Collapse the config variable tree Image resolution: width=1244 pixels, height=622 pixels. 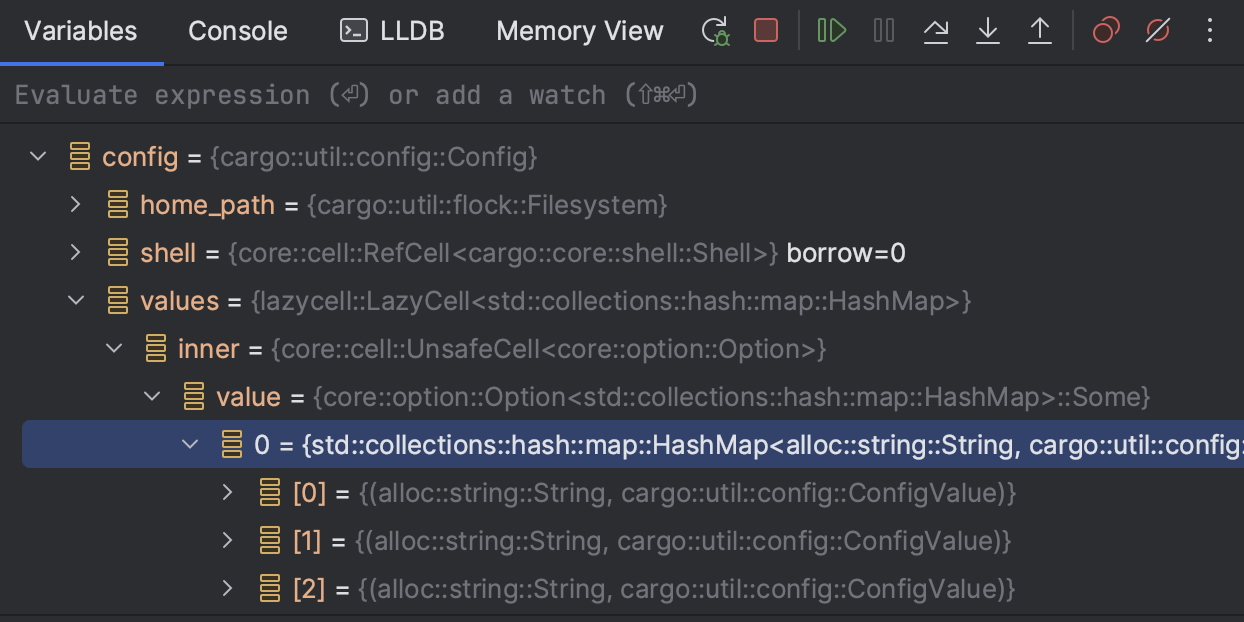(37, 156)
